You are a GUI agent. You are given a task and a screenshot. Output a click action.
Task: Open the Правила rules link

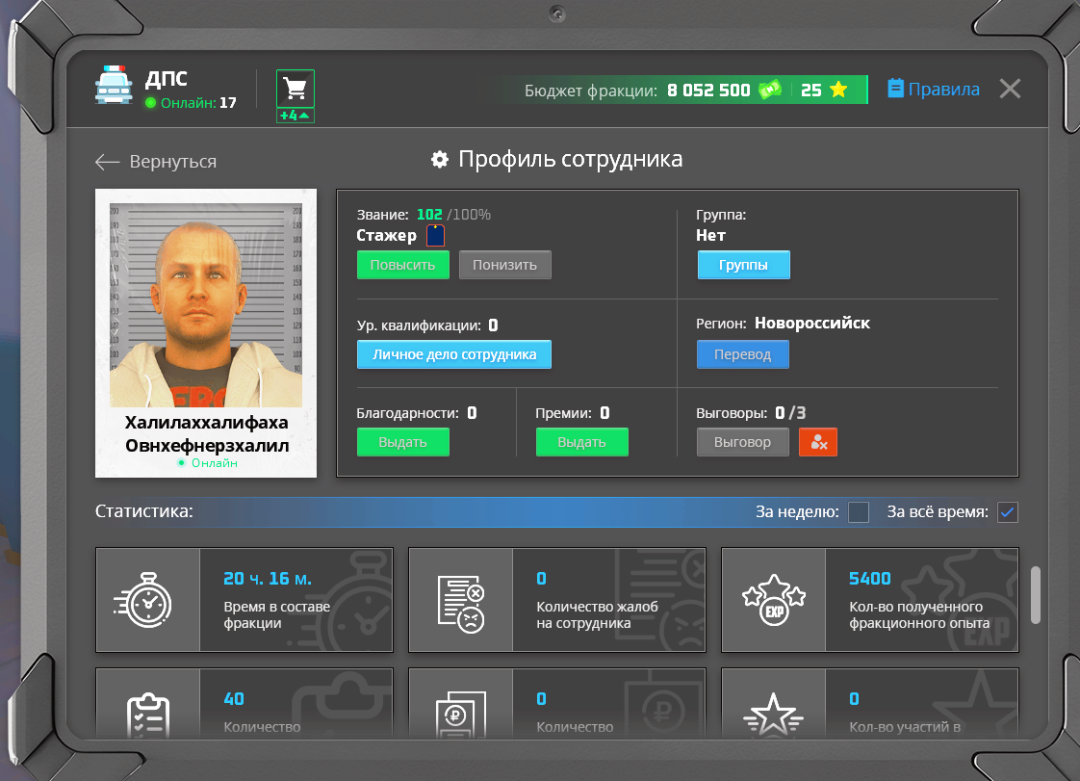933,90
